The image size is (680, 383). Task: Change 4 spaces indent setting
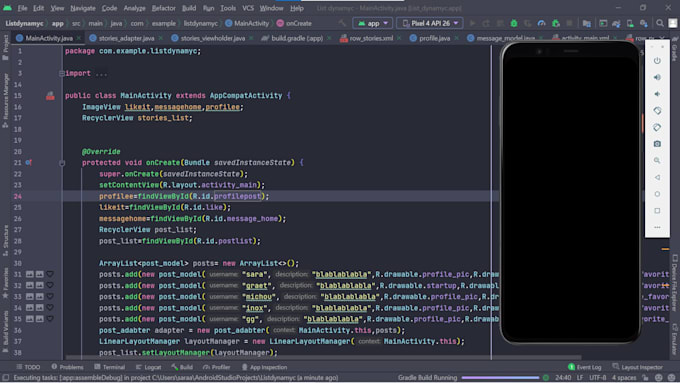[x=624, y=377]
